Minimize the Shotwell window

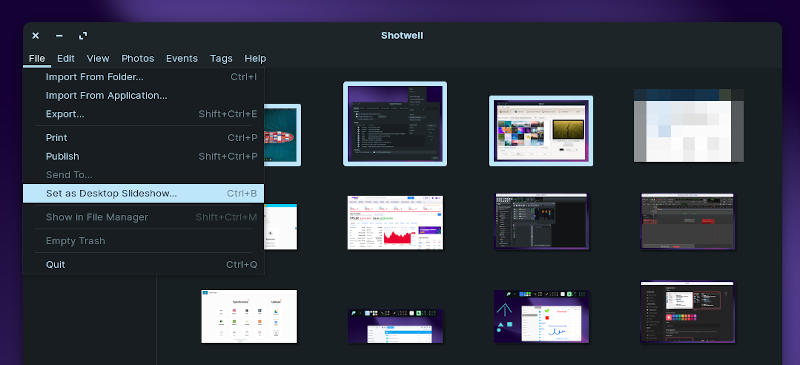(59, 36)
